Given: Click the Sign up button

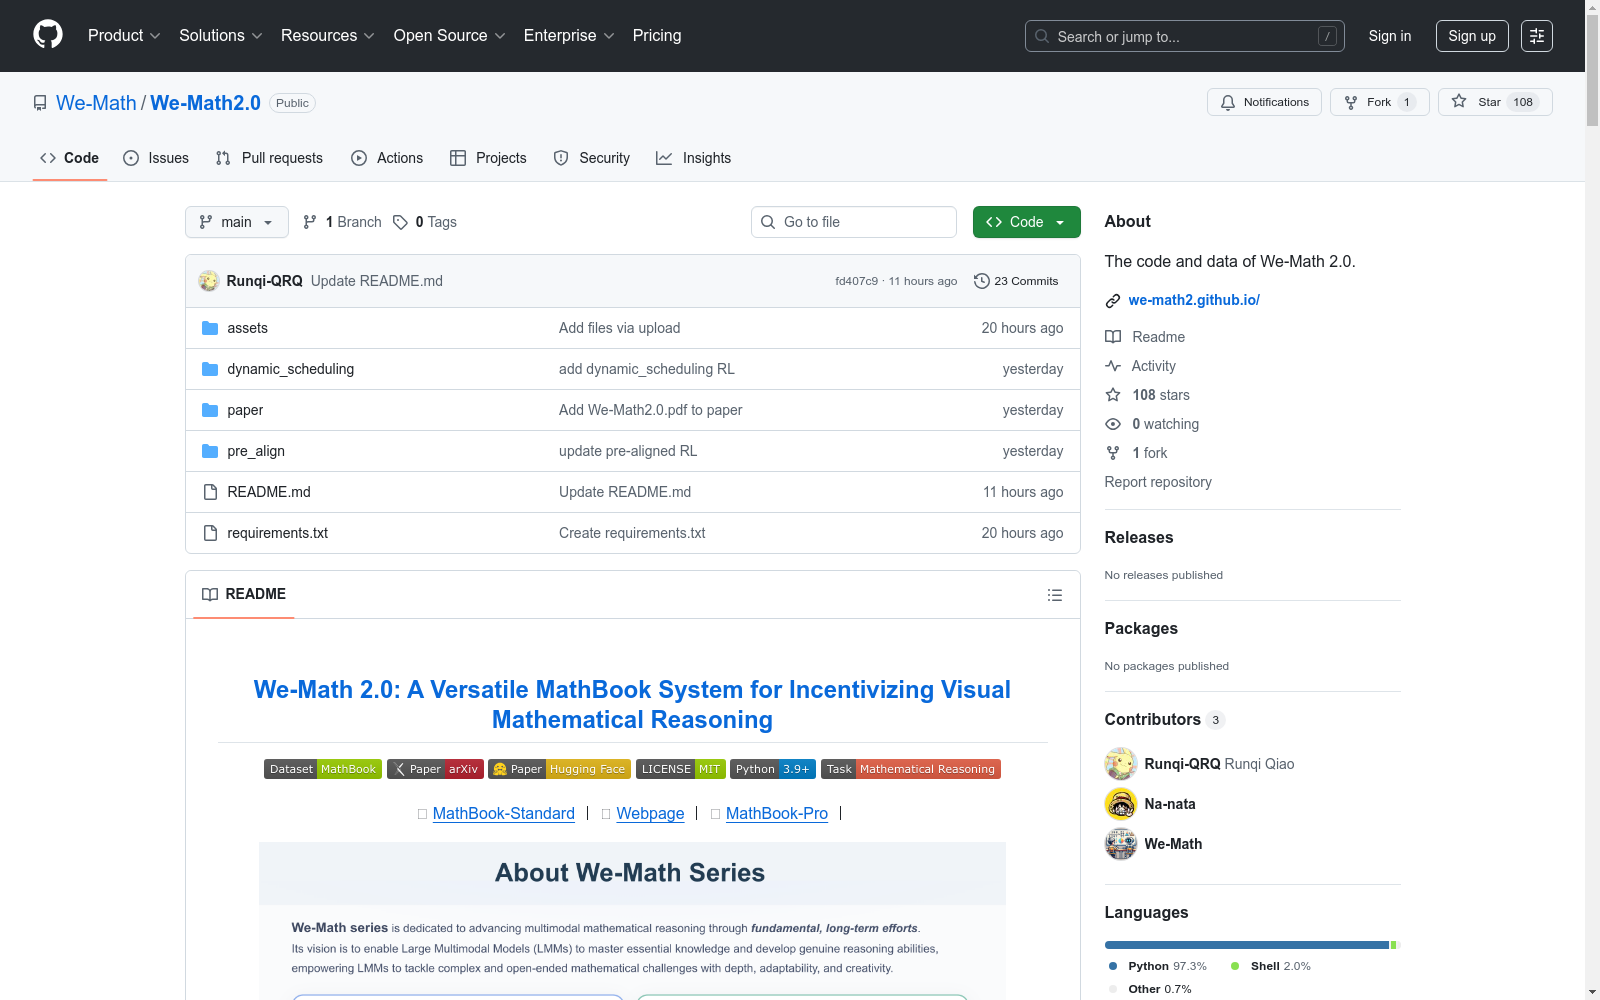Looking at the screenshot, I should pyautogui.click(x=1472, y=36).
